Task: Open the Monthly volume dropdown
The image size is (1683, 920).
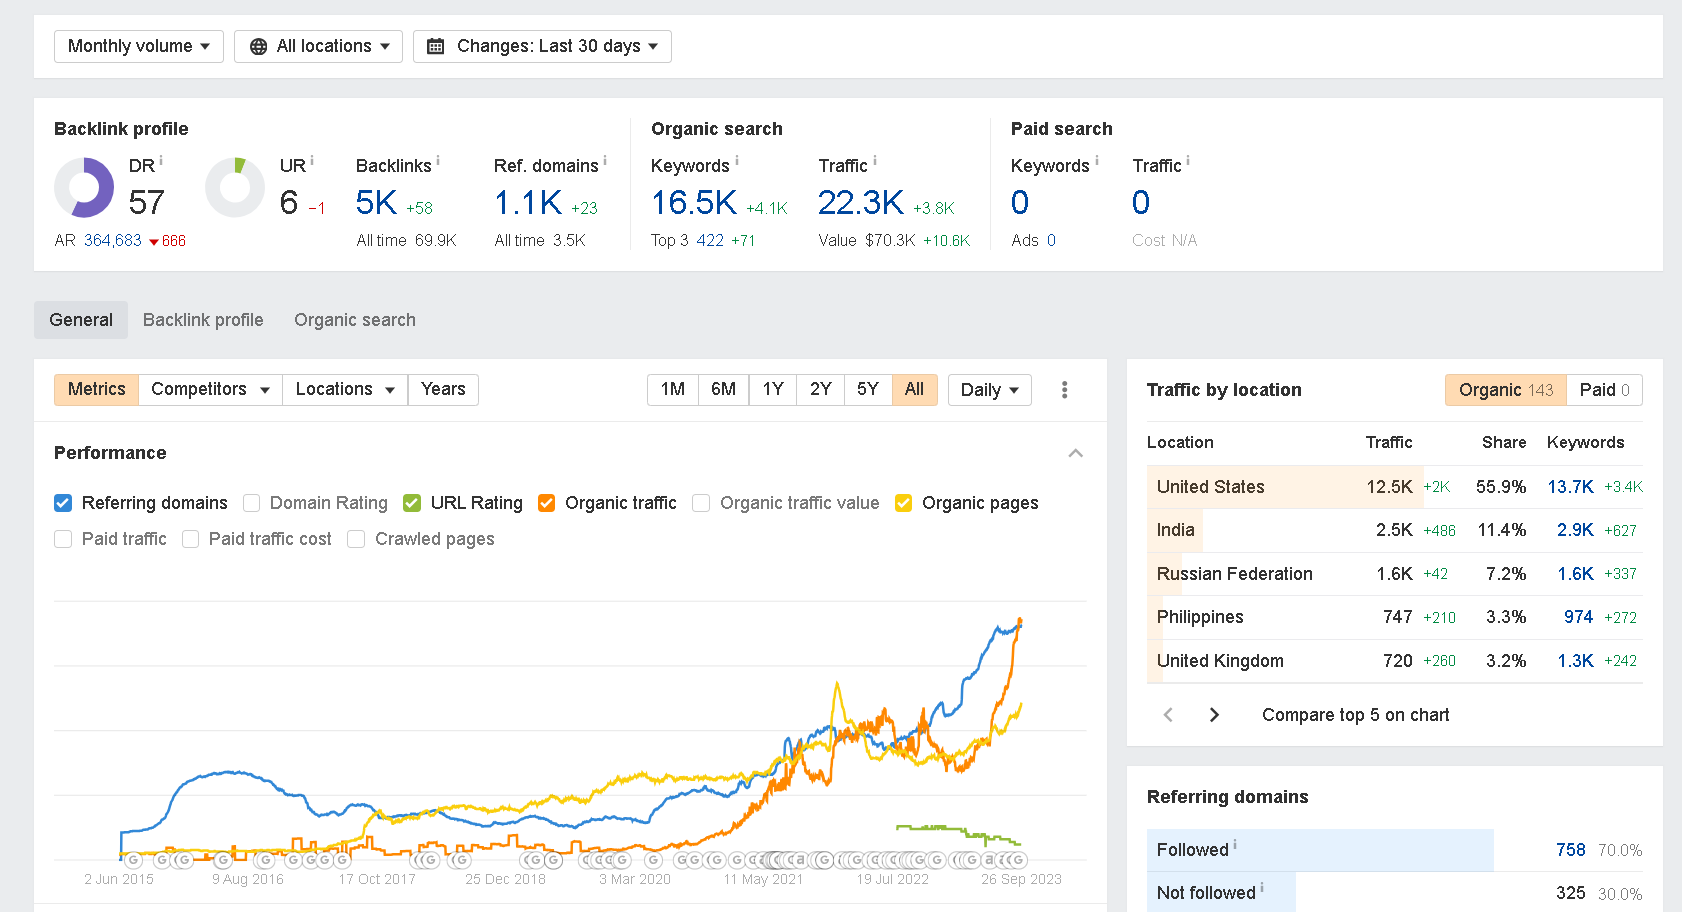Action: coord(139,46)
